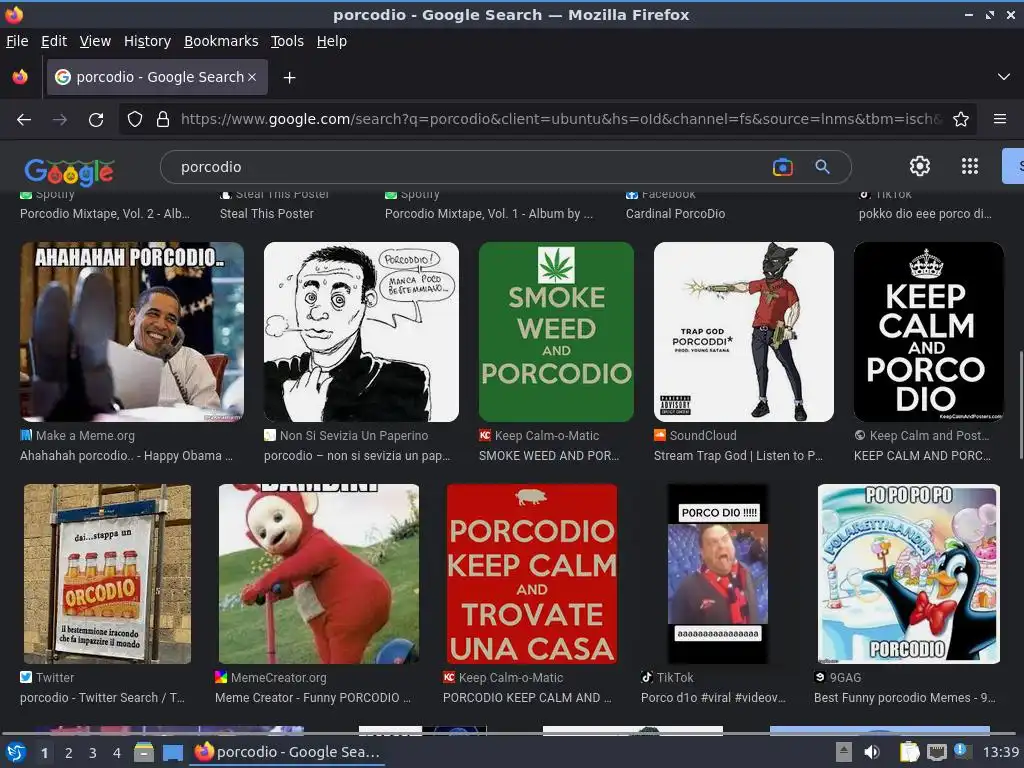The image size is (1024, 768).
Task: Switch to workspace 2
Action: point(69,753)
